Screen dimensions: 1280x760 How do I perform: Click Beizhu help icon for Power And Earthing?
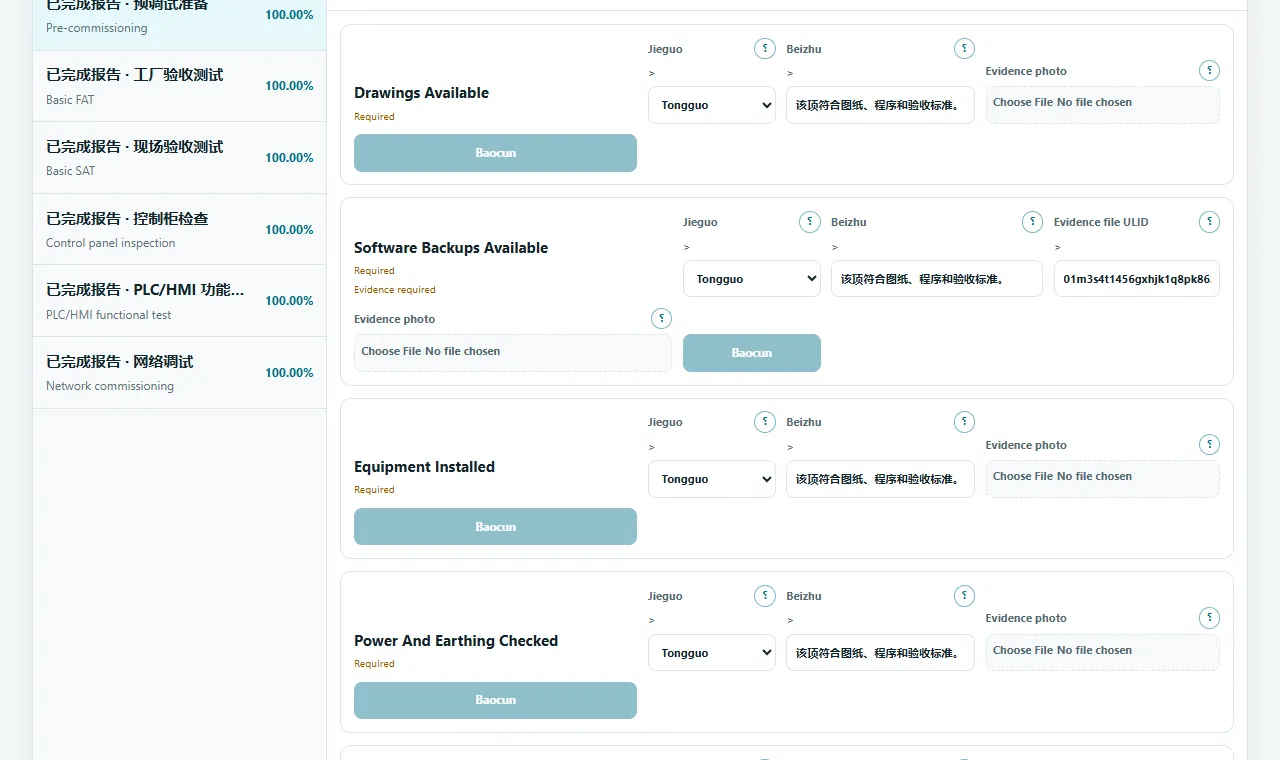[x=964, y=596]
